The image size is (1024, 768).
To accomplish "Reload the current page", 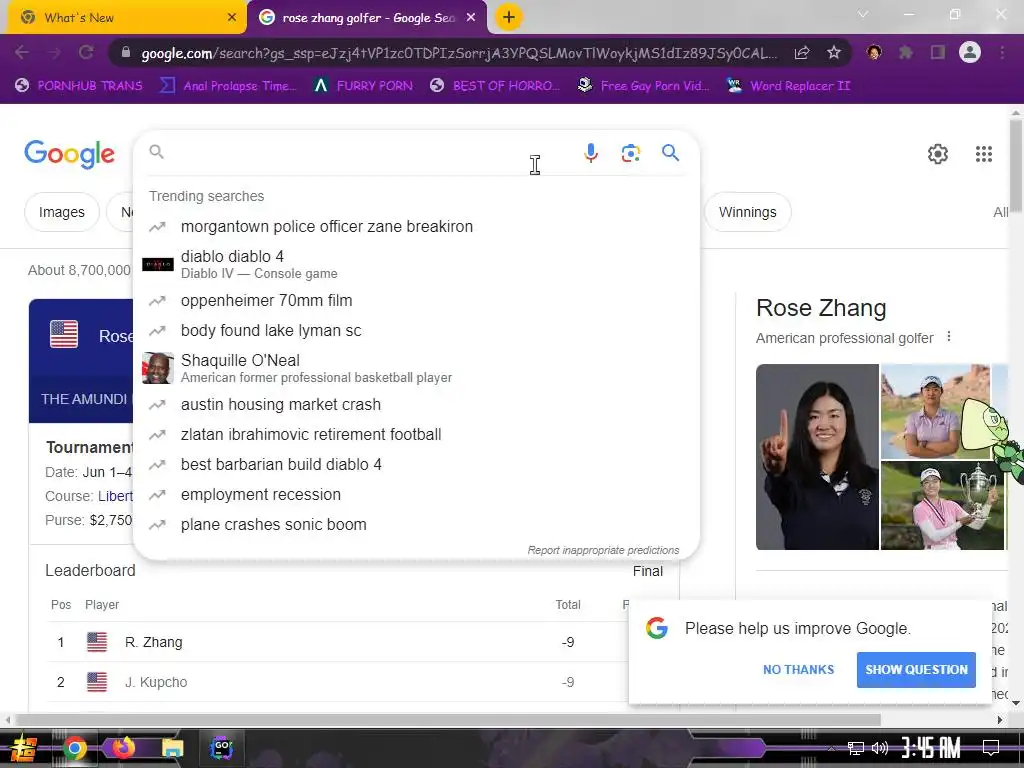I will (86, 53).
